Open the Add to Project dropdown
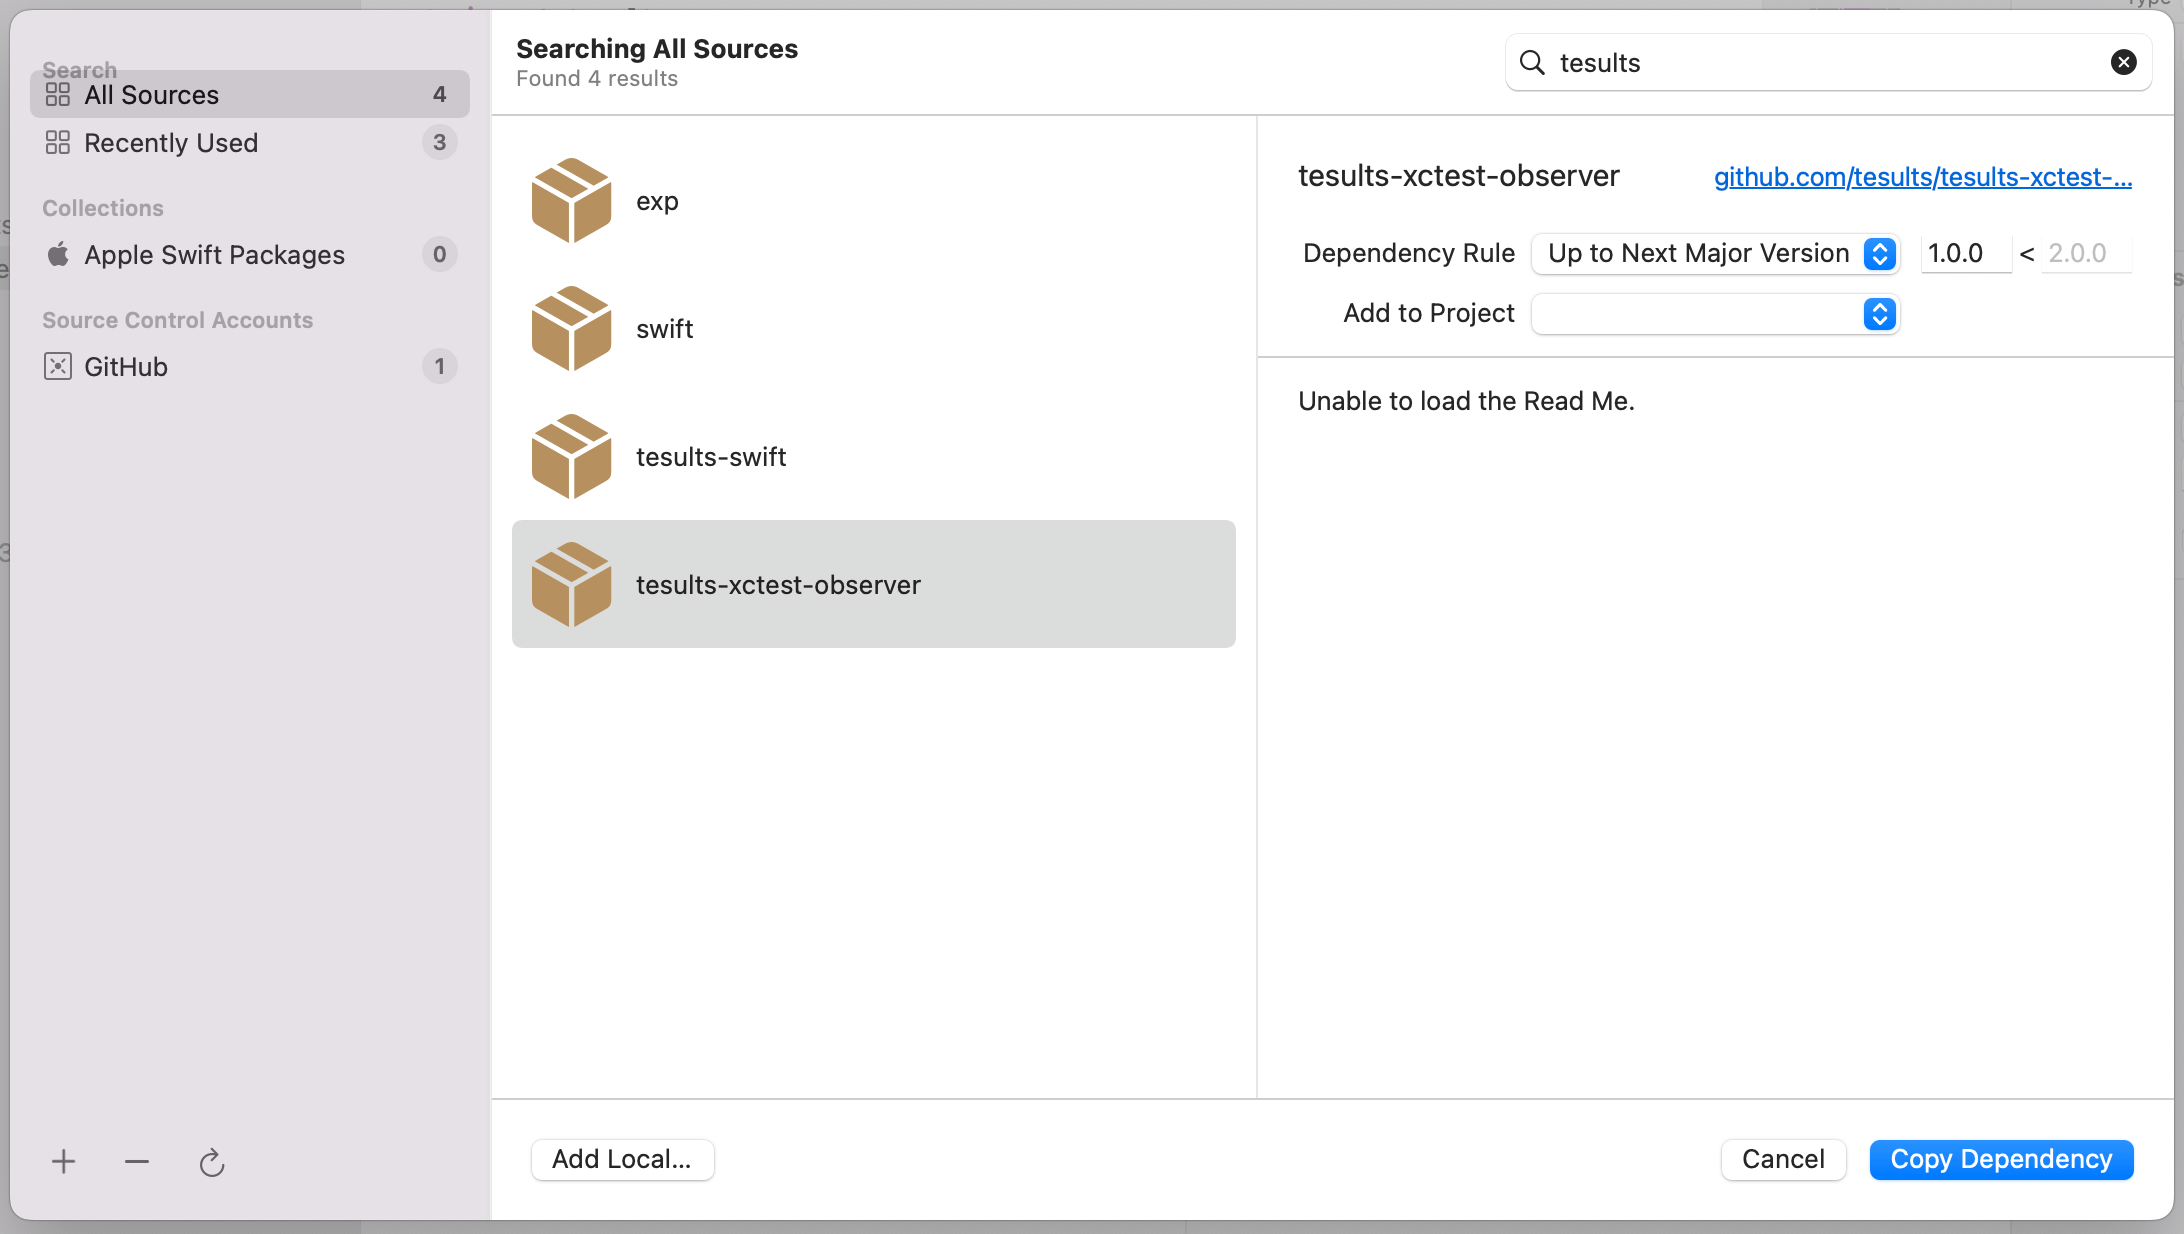Screen dimensions: 2184x1234 pyautogui.click(x=1715, y=314)
